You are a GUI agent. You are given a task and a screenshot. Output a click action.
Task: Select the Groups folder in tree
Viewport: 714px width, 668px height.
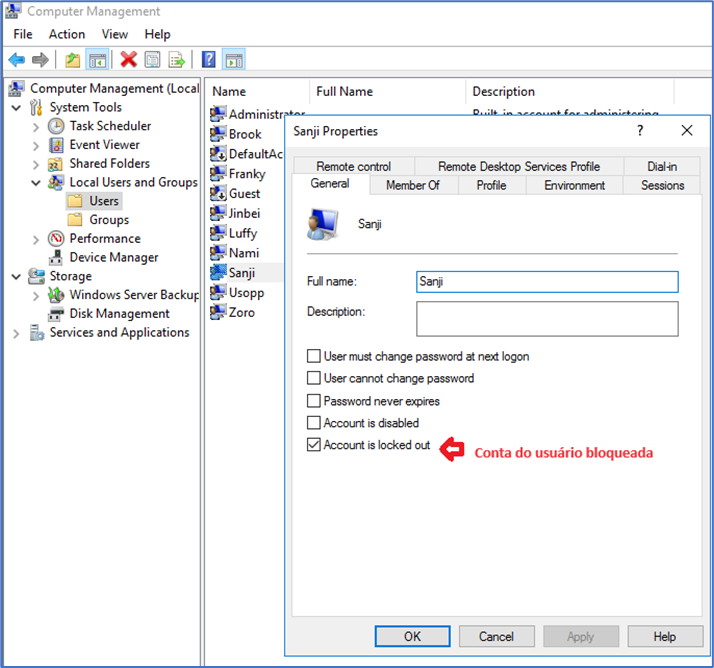pyautogui.click(x=108, y=220)
